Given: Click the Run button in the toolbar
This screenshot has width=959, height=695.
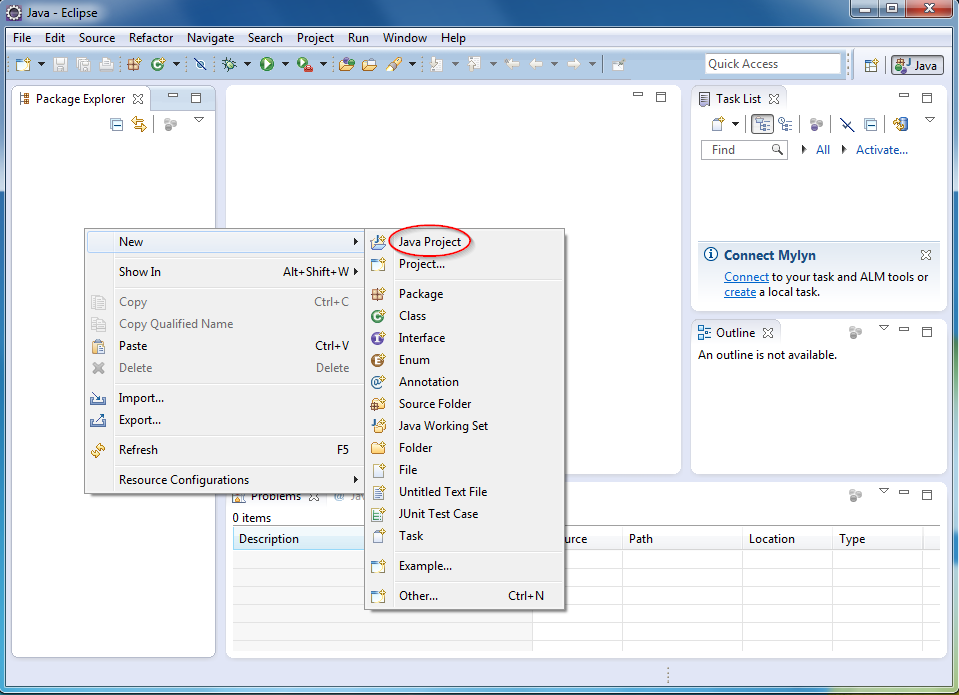Looking at the screenshot, I should pos(267,64).
